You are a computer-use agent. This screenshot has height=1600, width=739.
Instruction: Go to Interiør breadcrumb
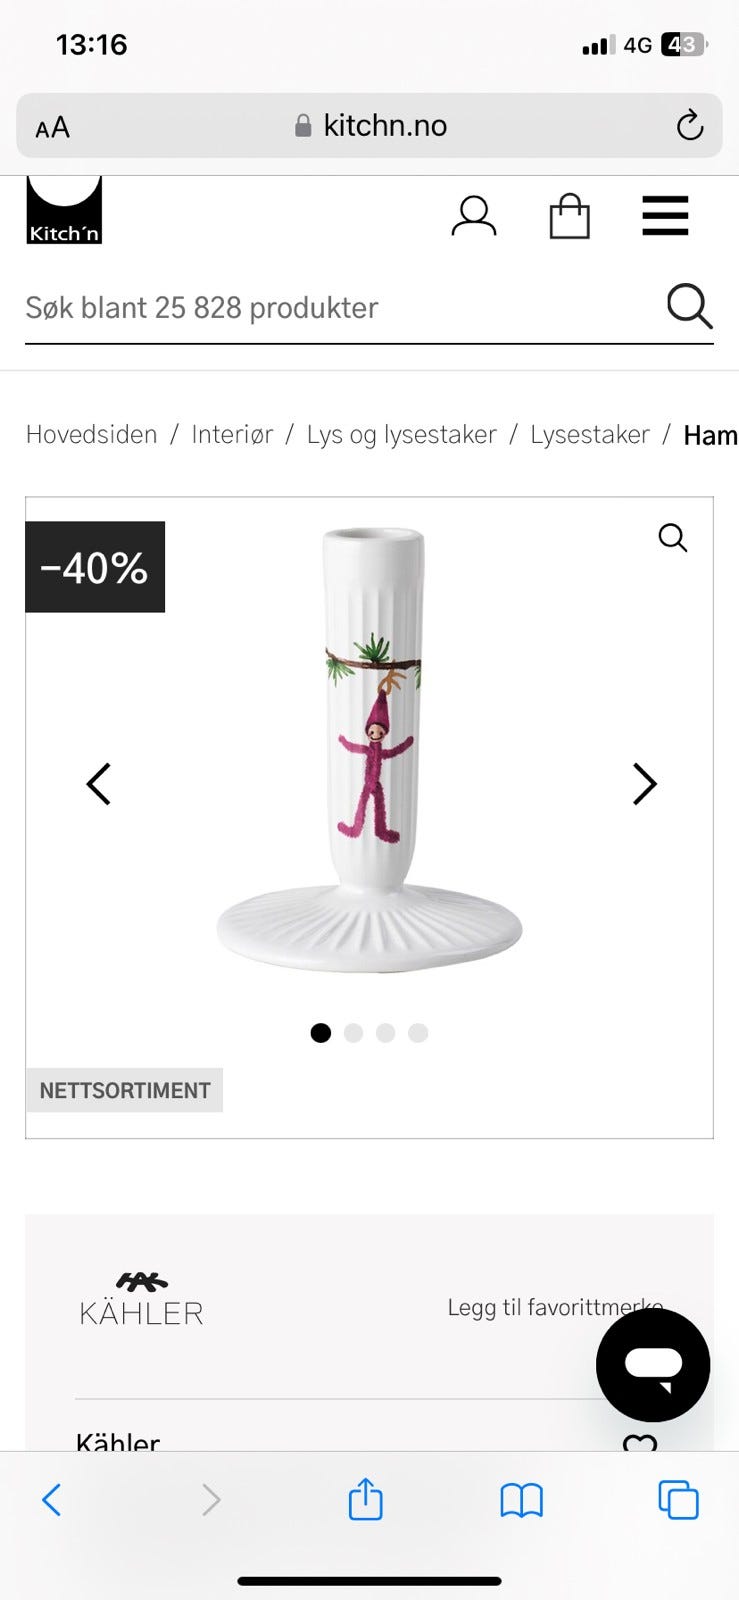coord(232,435)
